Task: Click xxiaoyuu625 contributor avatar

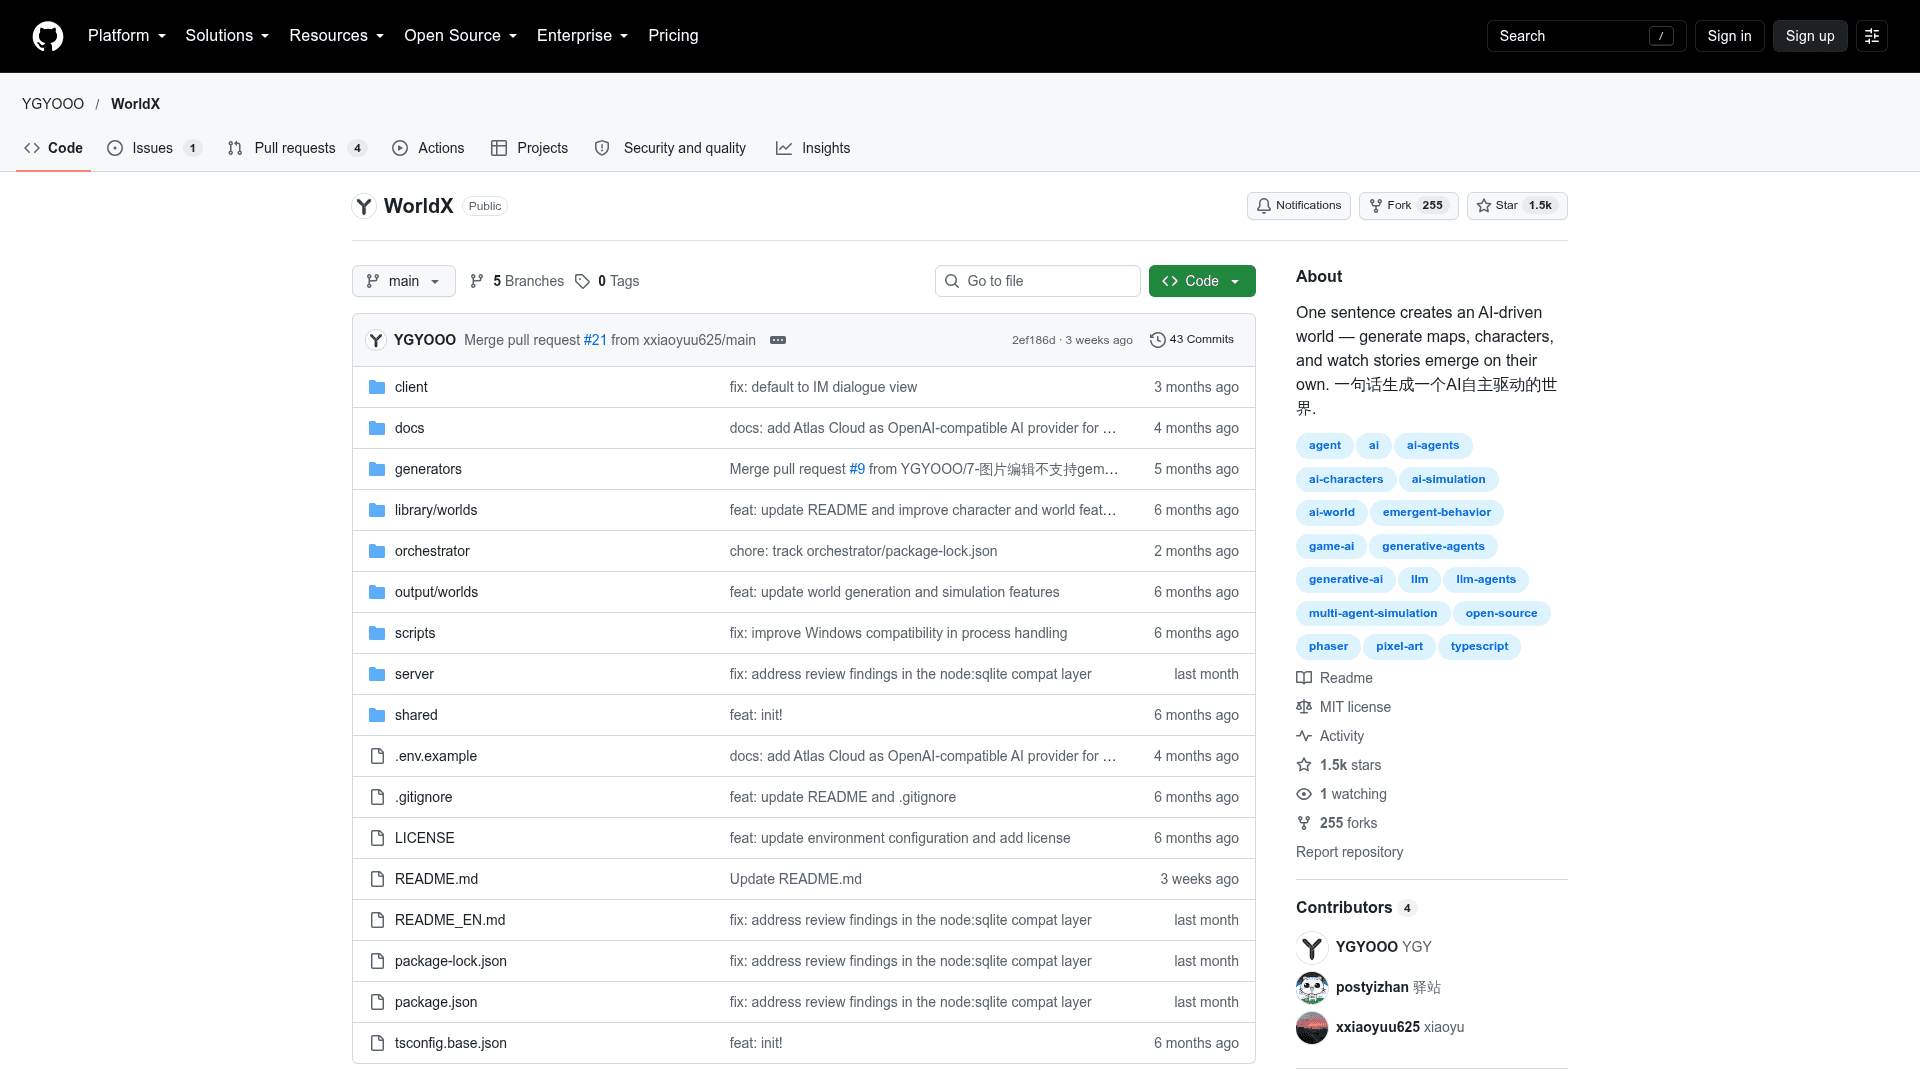Action: coord(1312,1027)
